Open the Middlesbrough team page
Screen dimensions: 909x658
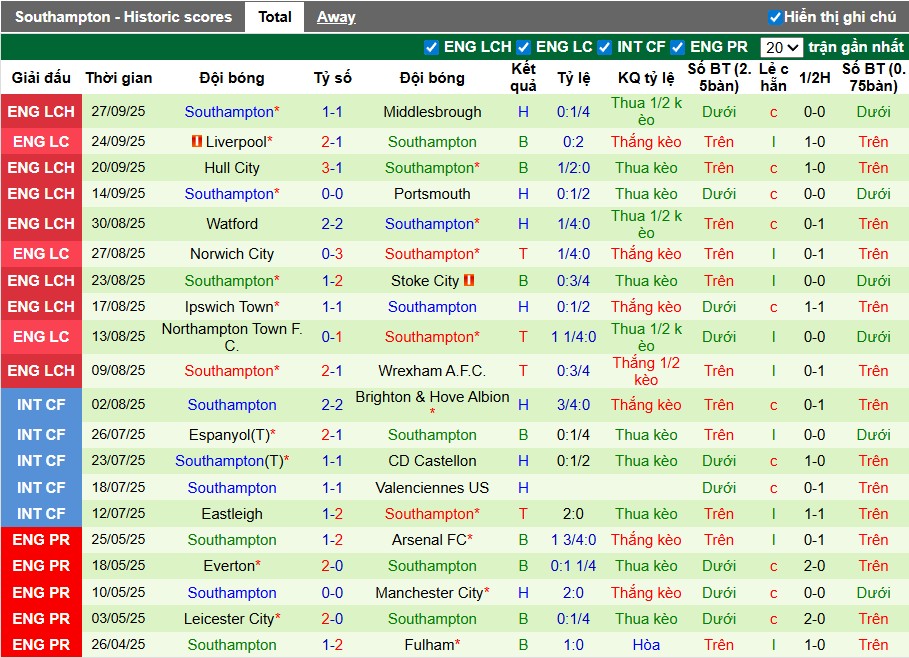432,112
